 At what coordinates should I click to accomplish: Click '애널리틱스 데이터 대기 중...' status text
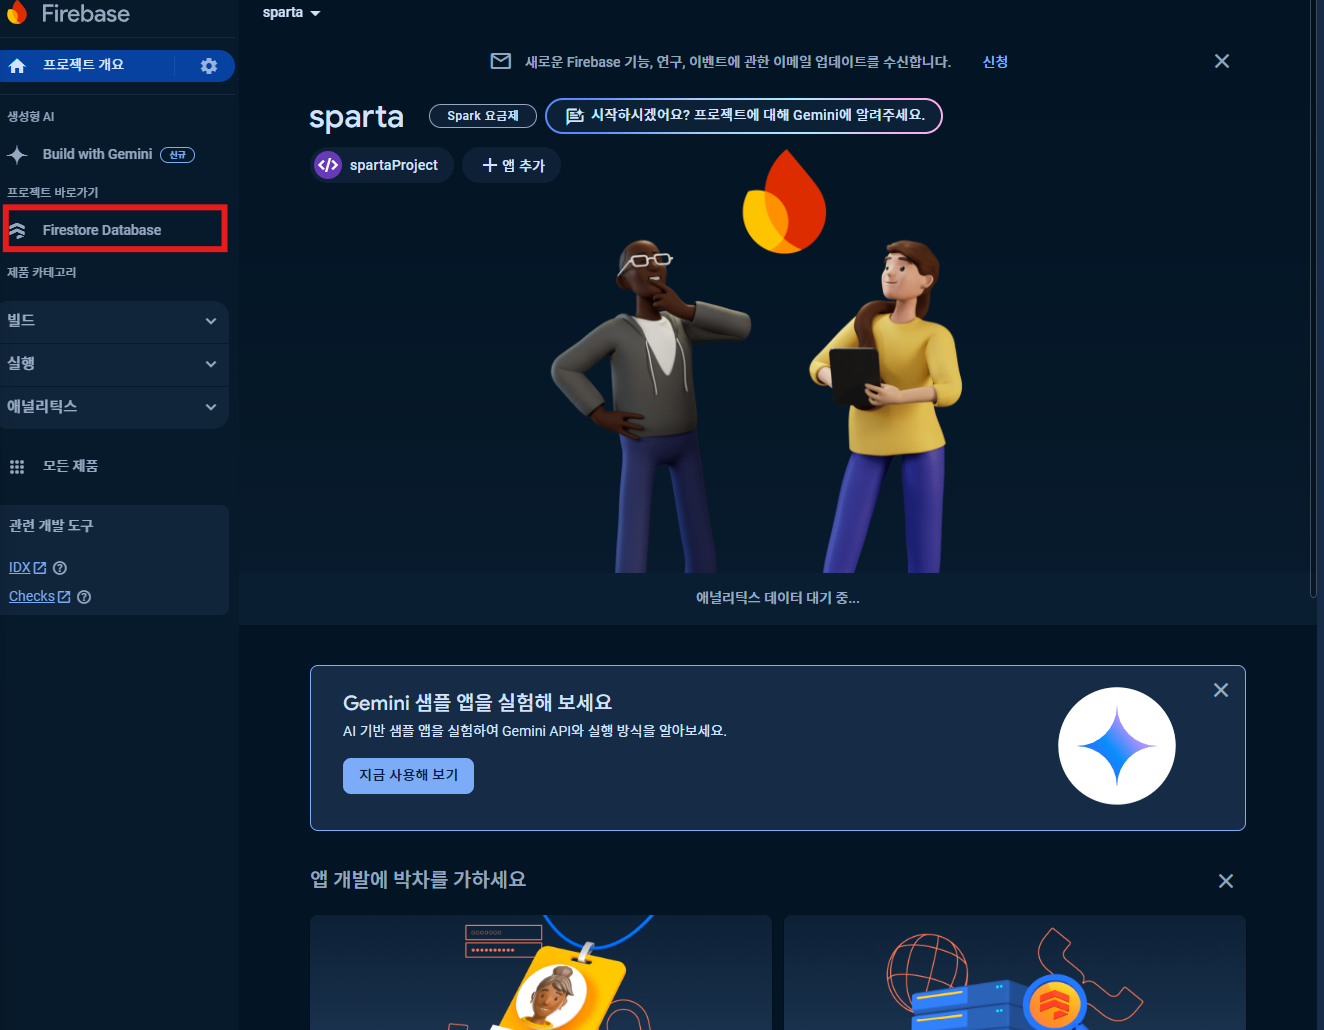tap(778, 598)
